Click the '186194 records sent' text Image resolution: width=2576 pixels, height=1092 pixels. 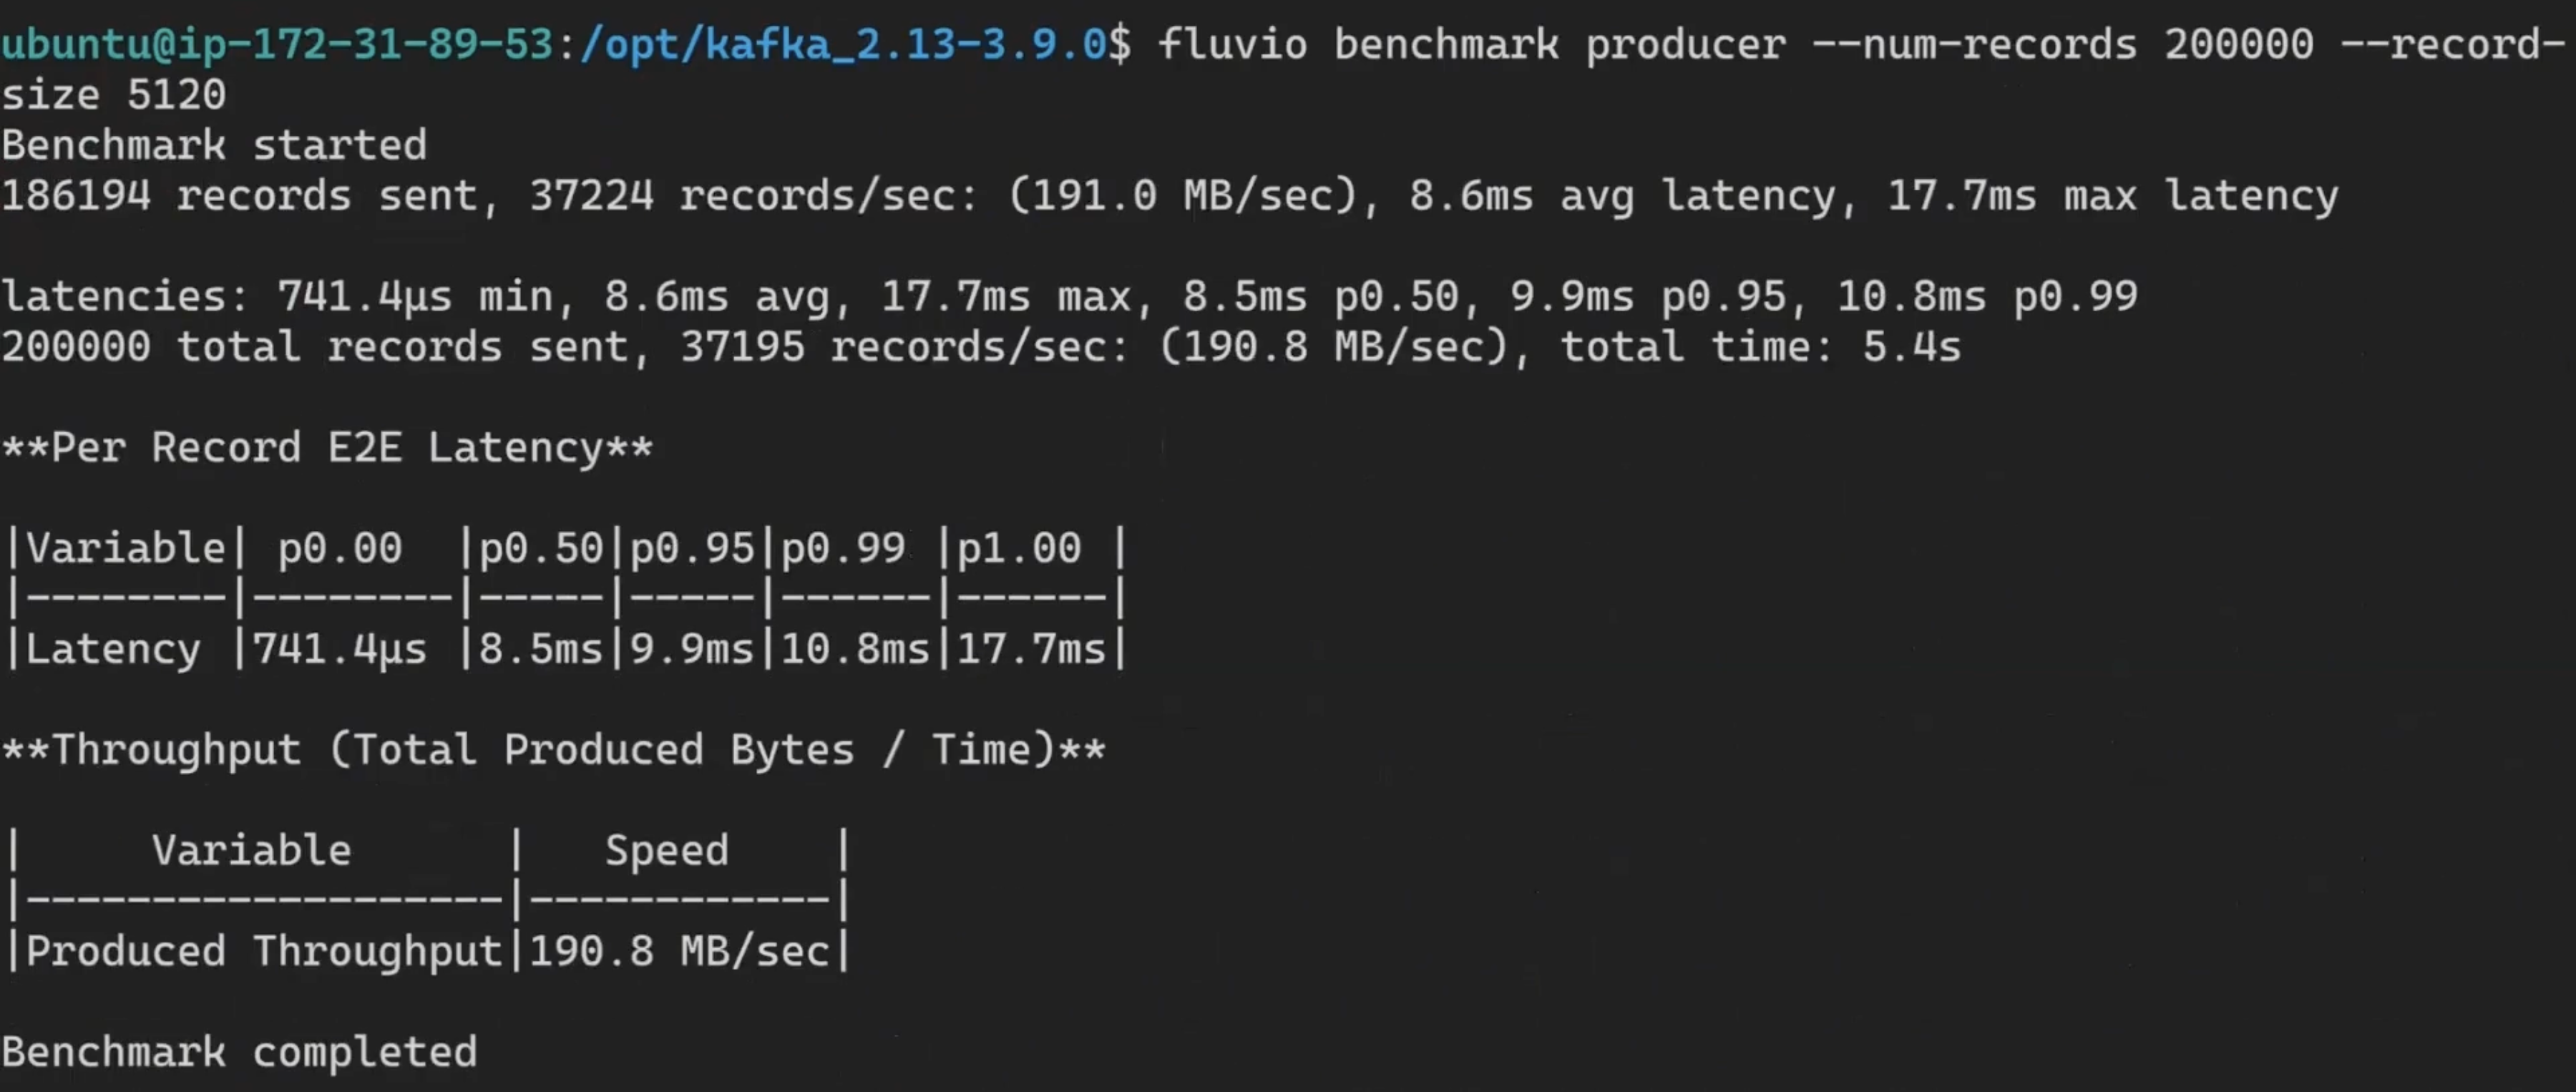click(238, 197)
